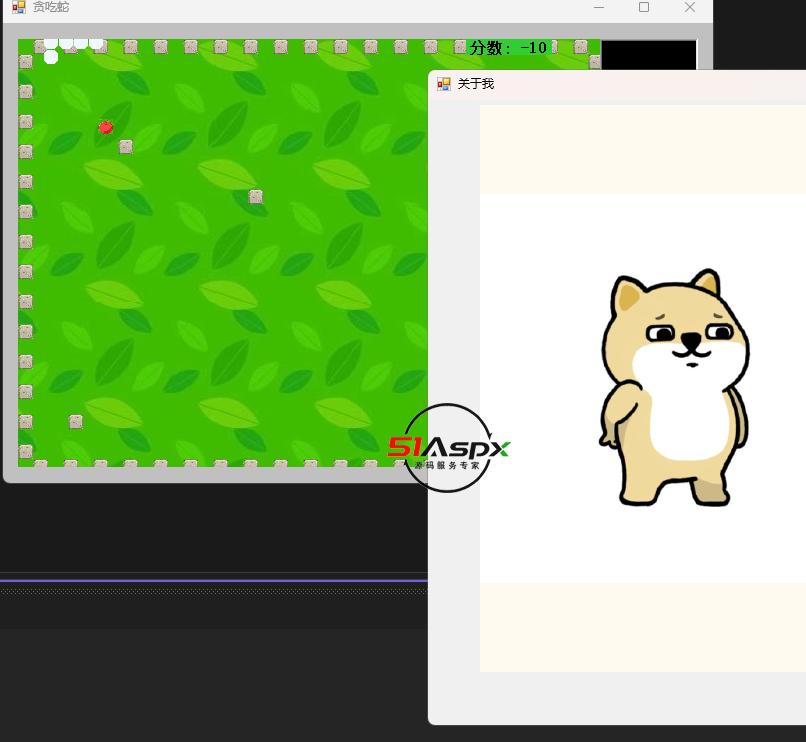Click the stone block beside the red apple
Image resolution: width=806 pixels, height=742 pixels.
[x=126, y=147]
